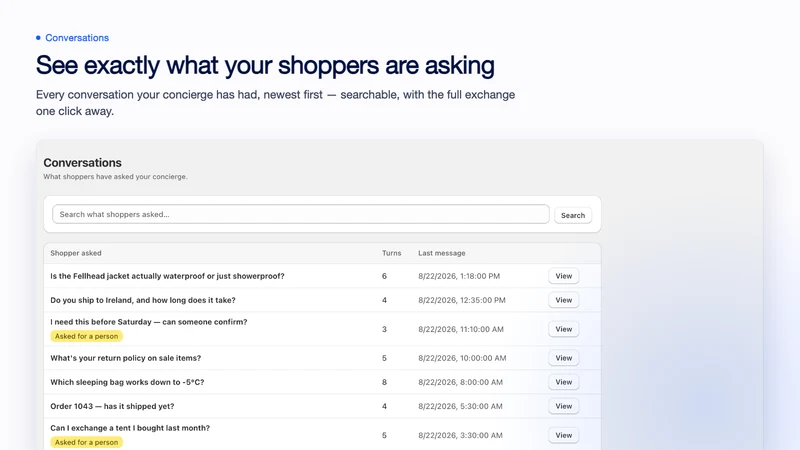Image resolution: width=800 pixels, height=450 pixels.
Task: Click the 'Turns' column header
Action: 391,253
